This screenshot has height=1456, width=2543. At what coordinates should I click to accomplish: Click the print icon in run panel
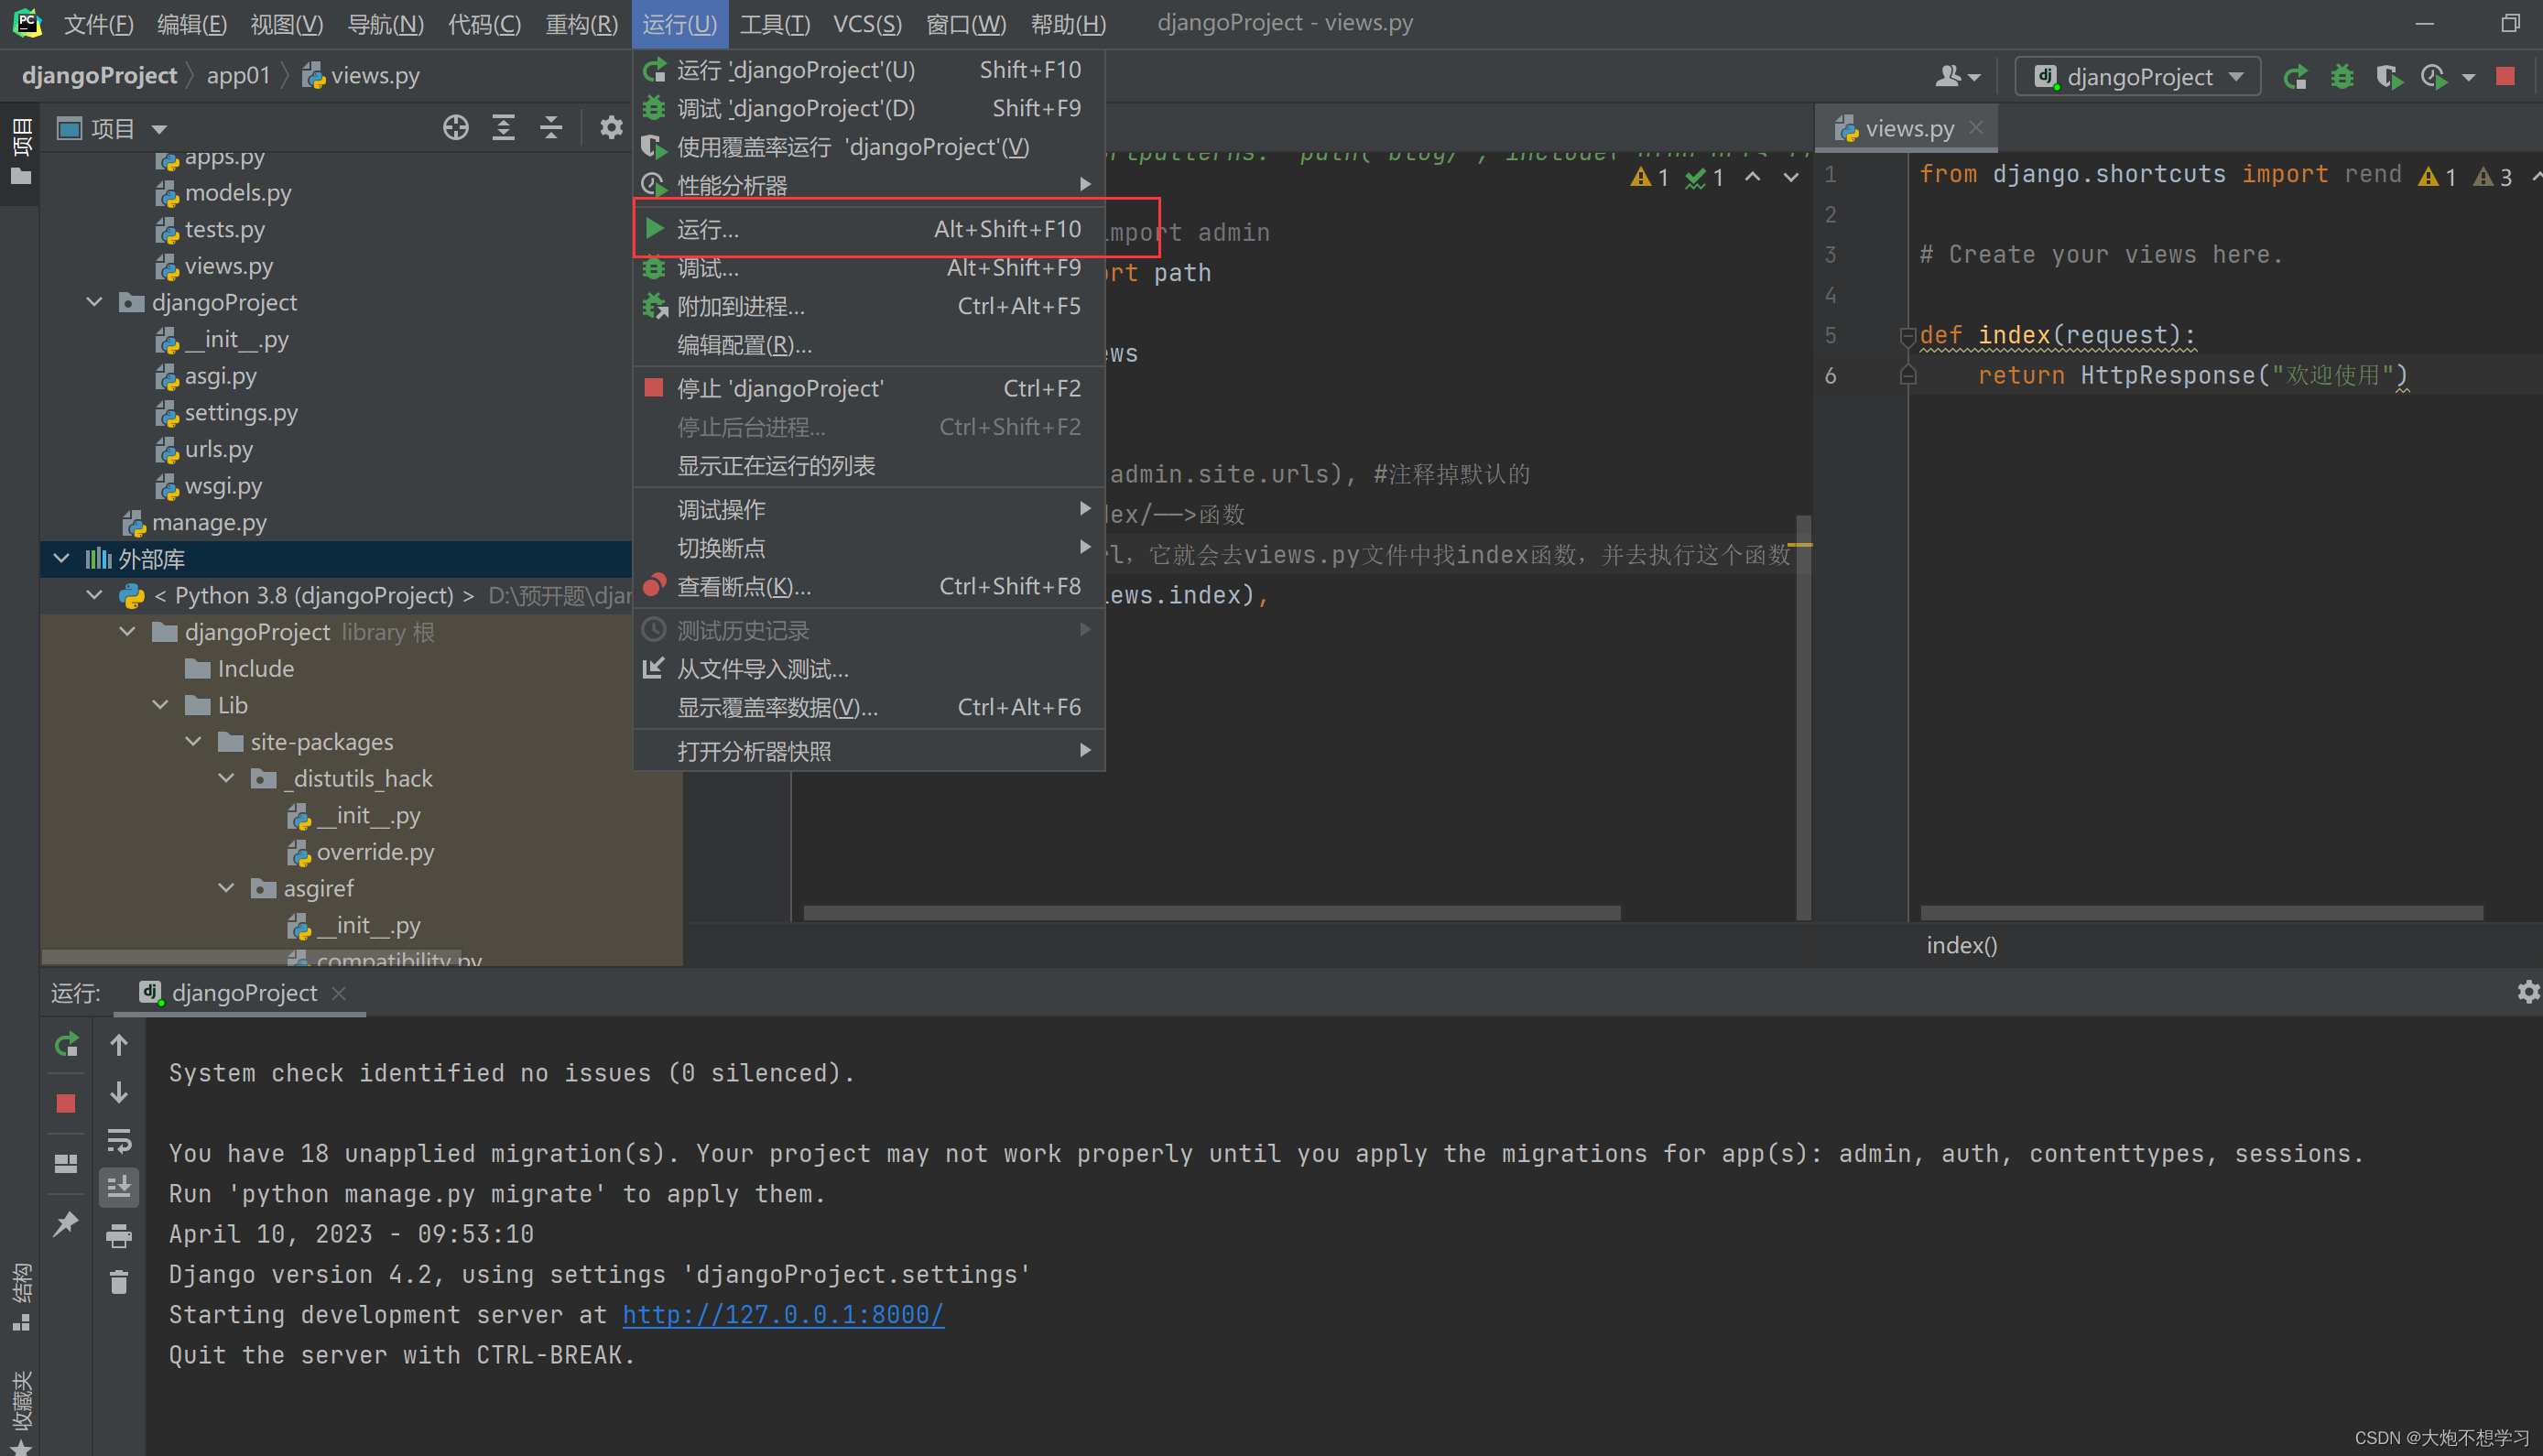pyautogui.click(x=119, y=1236)
